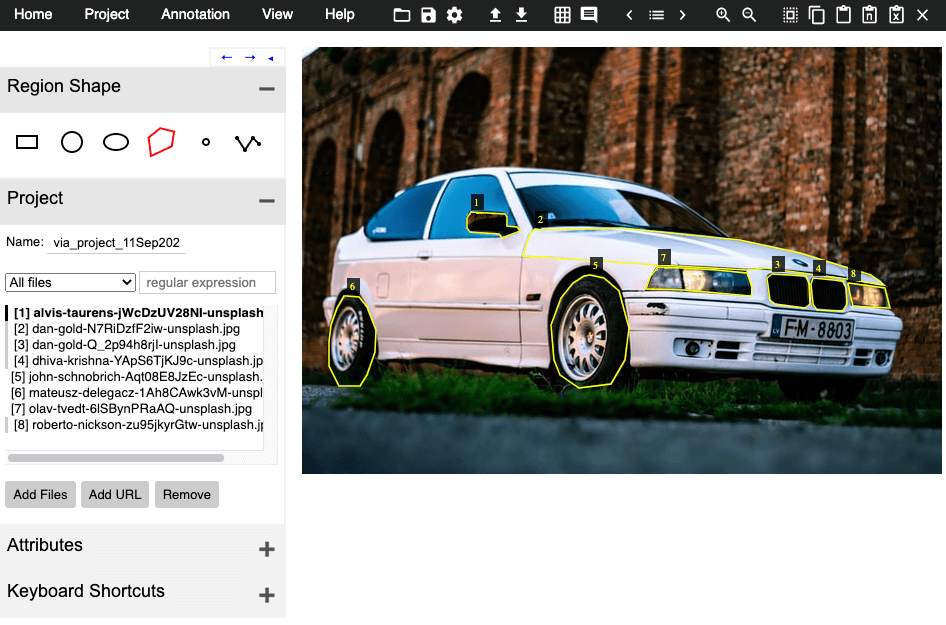
Task: Expand the Keyboard Shortcuts panel
Action: [267, 595]
